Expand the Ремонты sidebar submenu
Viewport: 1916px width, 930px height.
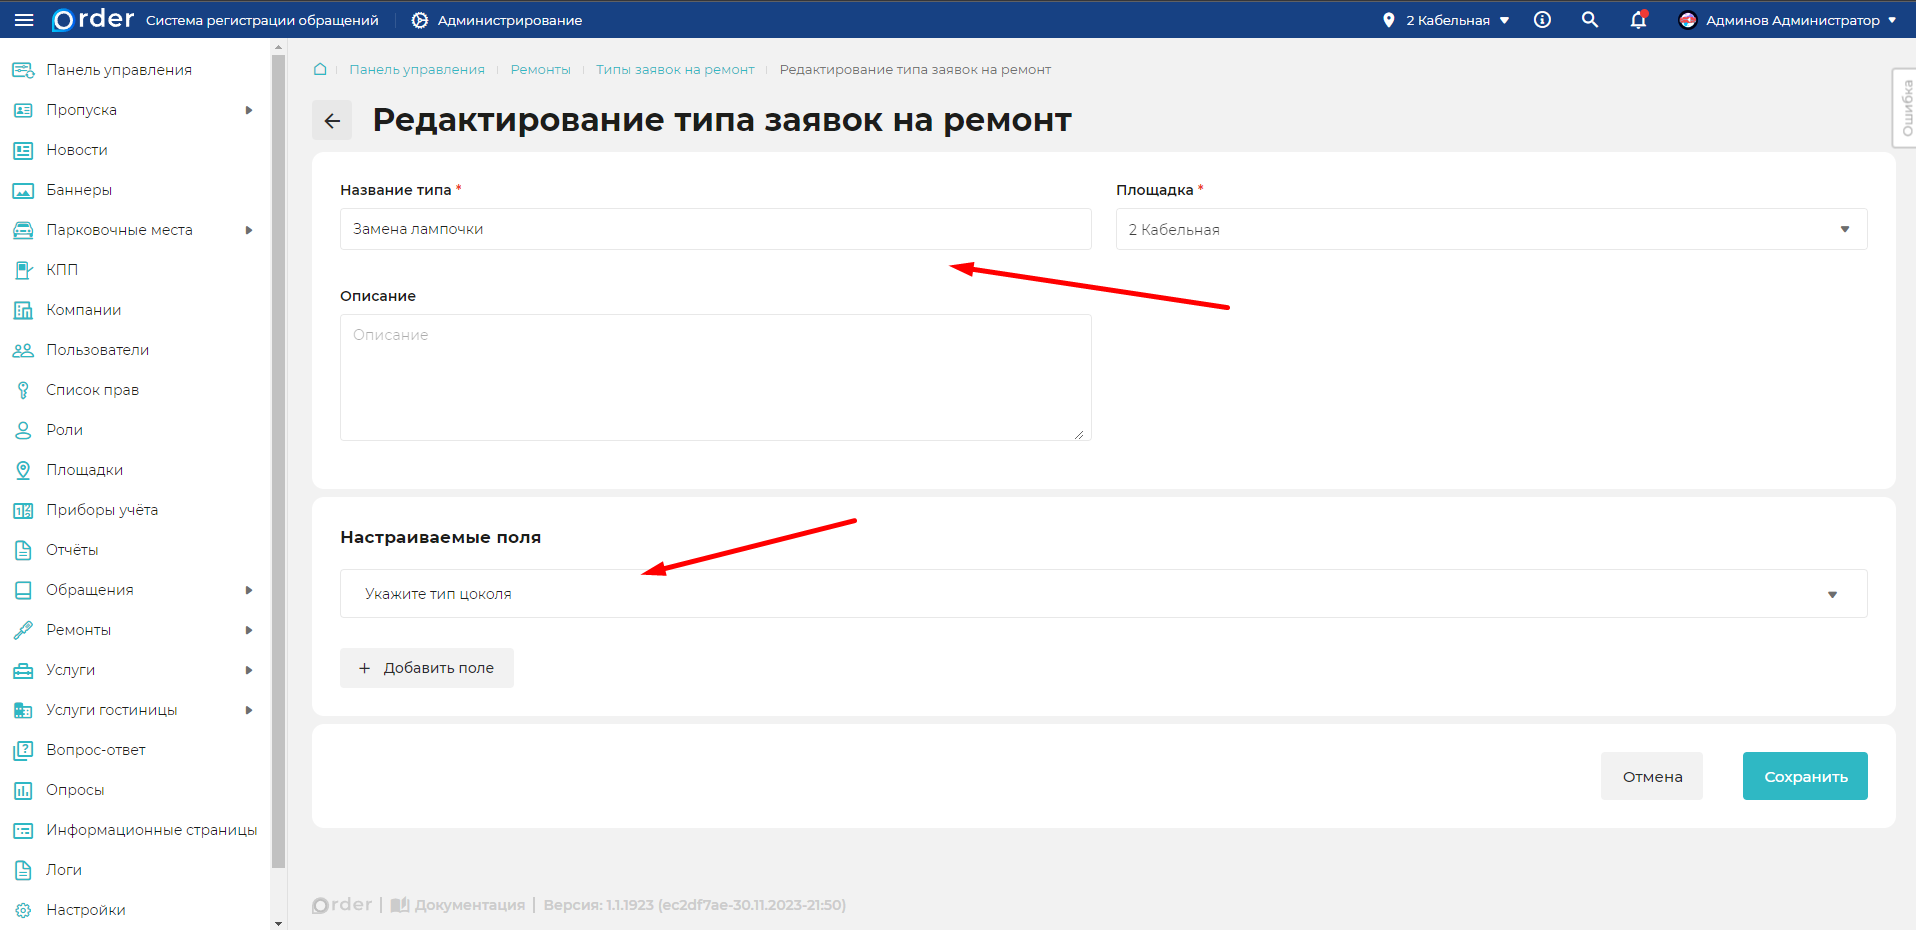click(249, 630)
